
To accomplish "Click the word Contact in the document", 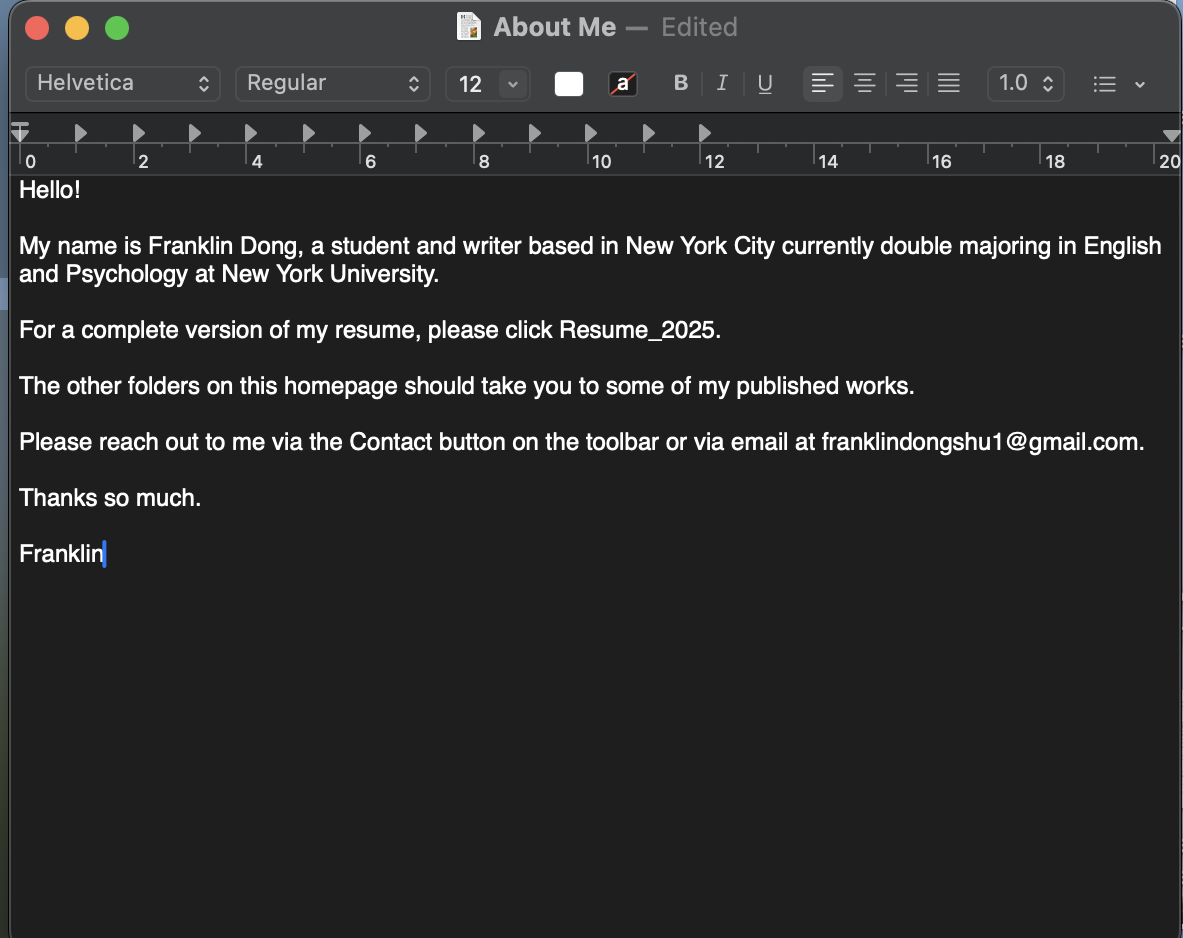I will click(391, 442).
